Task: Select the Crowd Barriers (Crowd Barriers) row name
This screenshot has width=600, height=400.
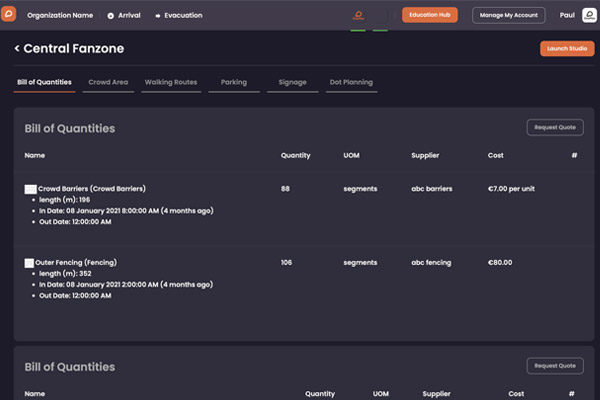Action: (92, 189)
